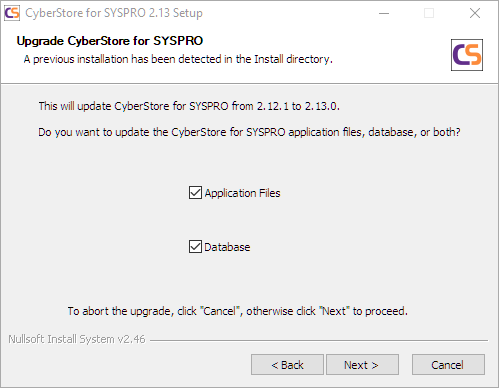Click the large CyberStore logo in the header
The width and height of the screenshot is (499, 388).
point(467,55)
